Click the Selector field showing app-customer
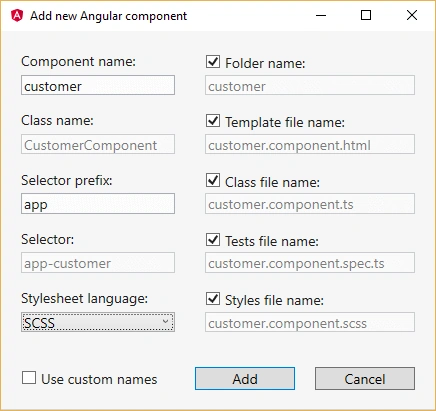 coord(98,262)
